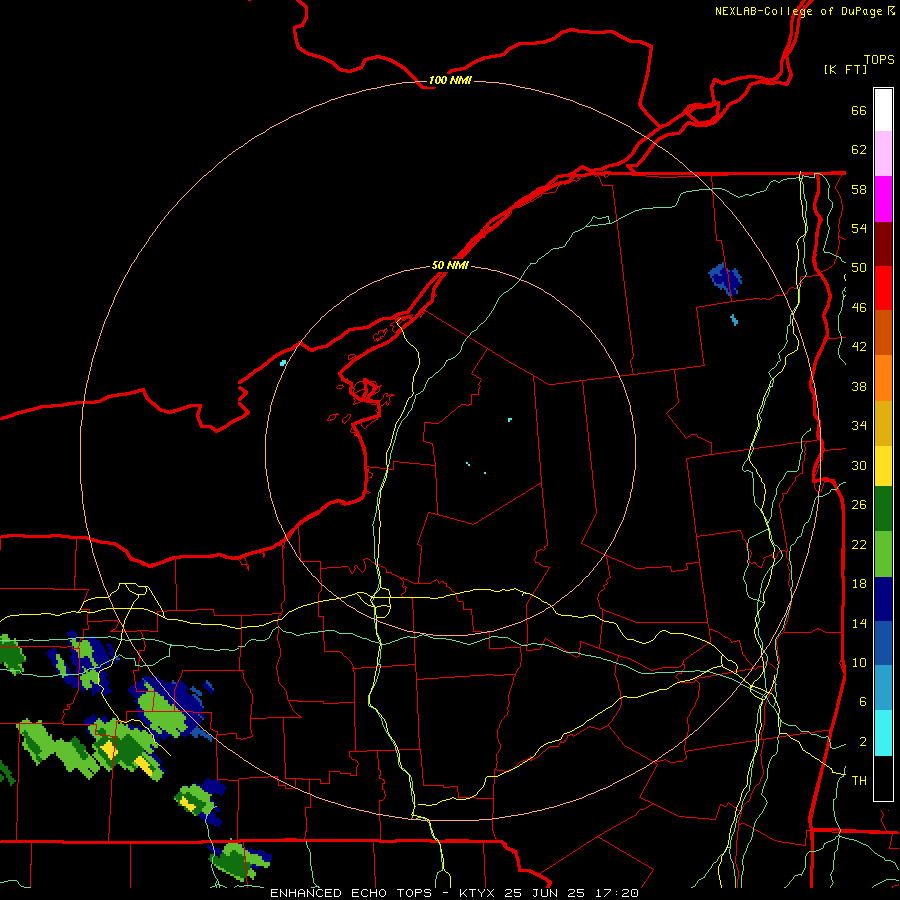Click the dark orange 46 kft legend color
The width and height of the screenshot is (900, 900).
point(883,332)
